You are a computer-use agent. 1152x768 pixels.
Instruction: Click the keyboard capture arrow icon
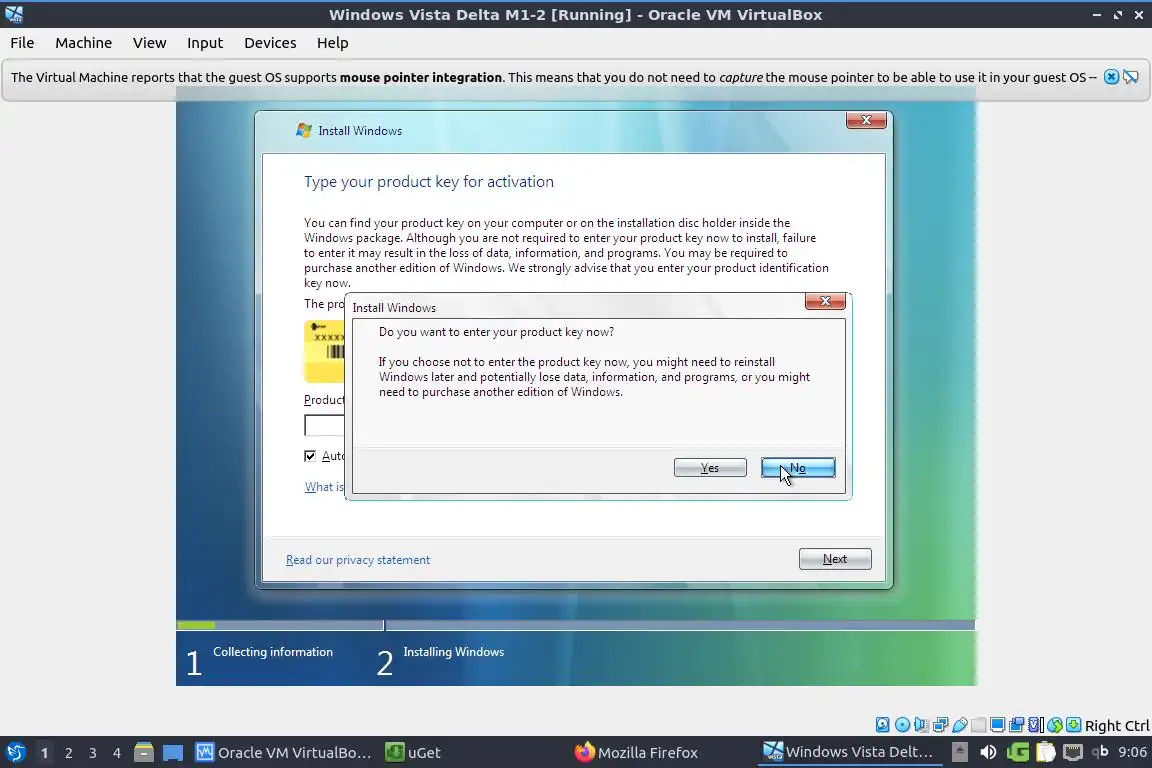(x=1073, y=725)
